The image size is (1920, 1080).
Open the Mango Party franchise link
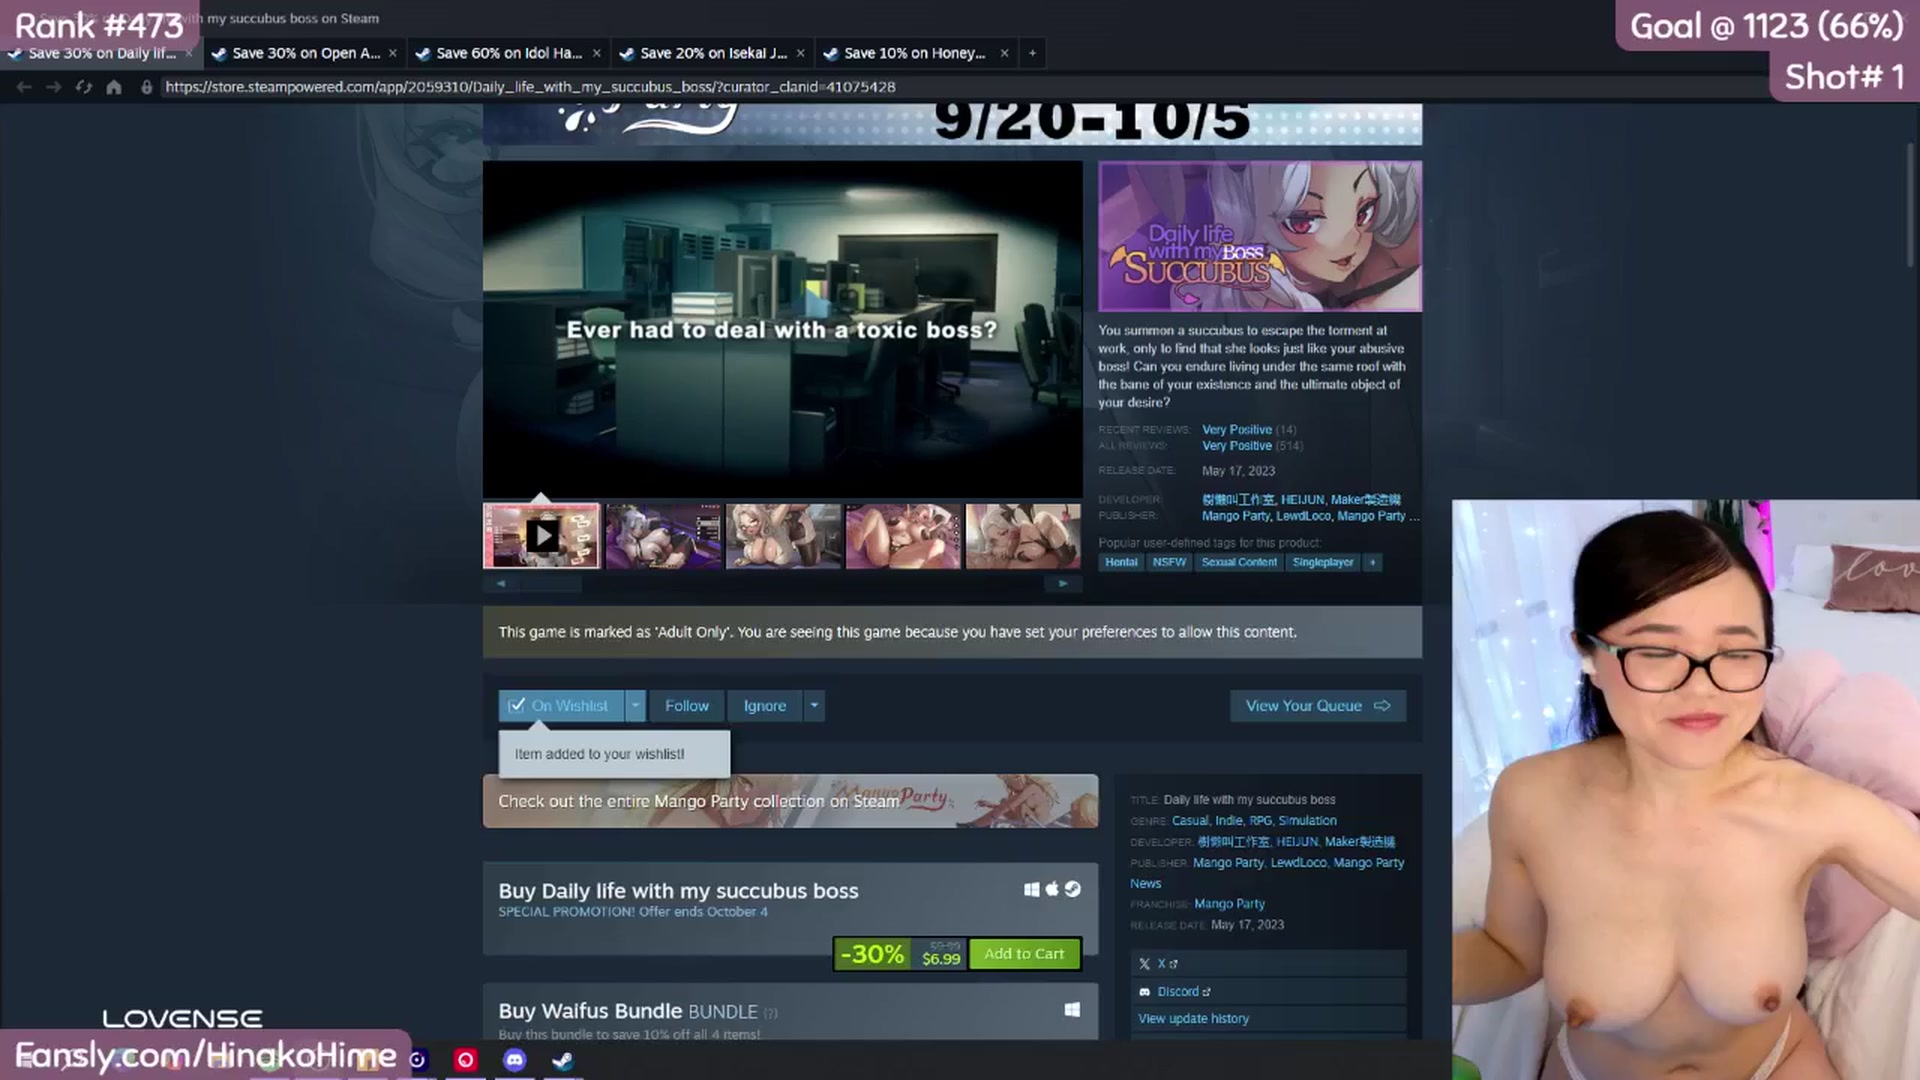(x=1229, y=904)
